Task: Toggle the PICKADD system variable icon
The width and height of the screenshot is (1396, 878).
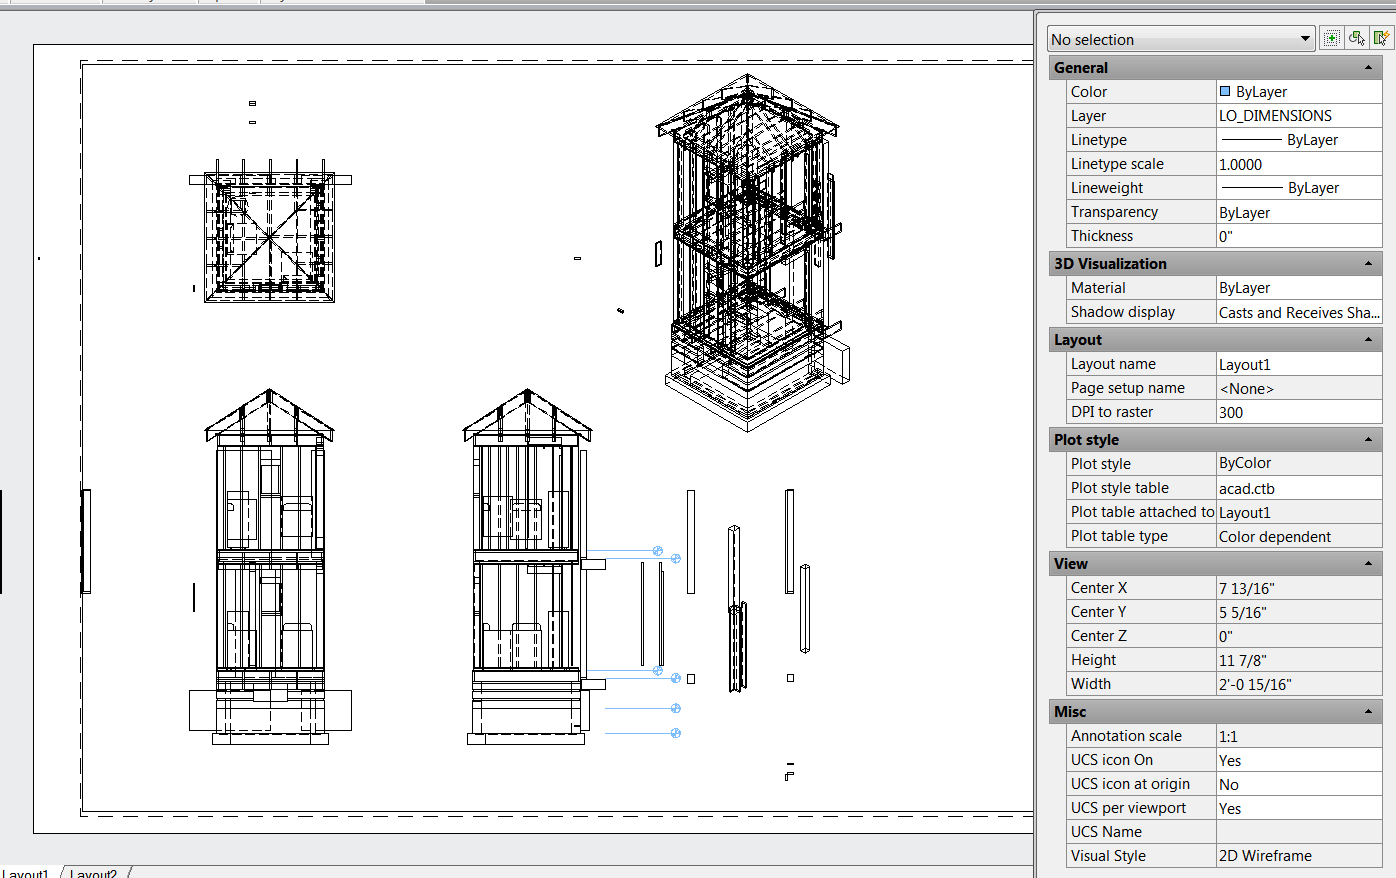Action: (1331, 37)
